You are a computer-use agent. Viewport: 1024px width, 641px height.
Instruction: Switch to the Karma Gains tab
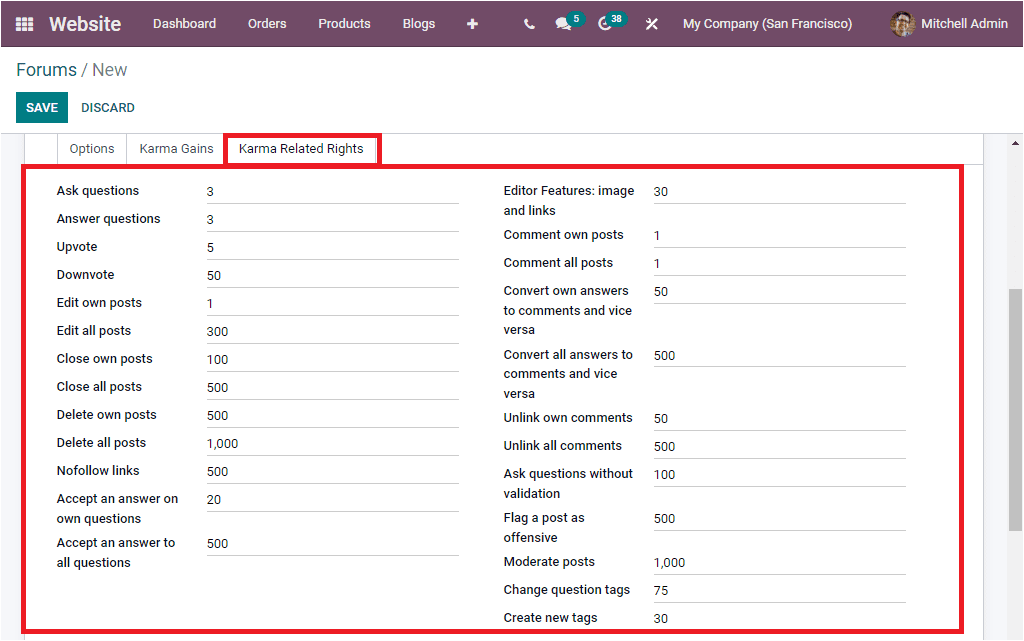[x=176, y=148]
